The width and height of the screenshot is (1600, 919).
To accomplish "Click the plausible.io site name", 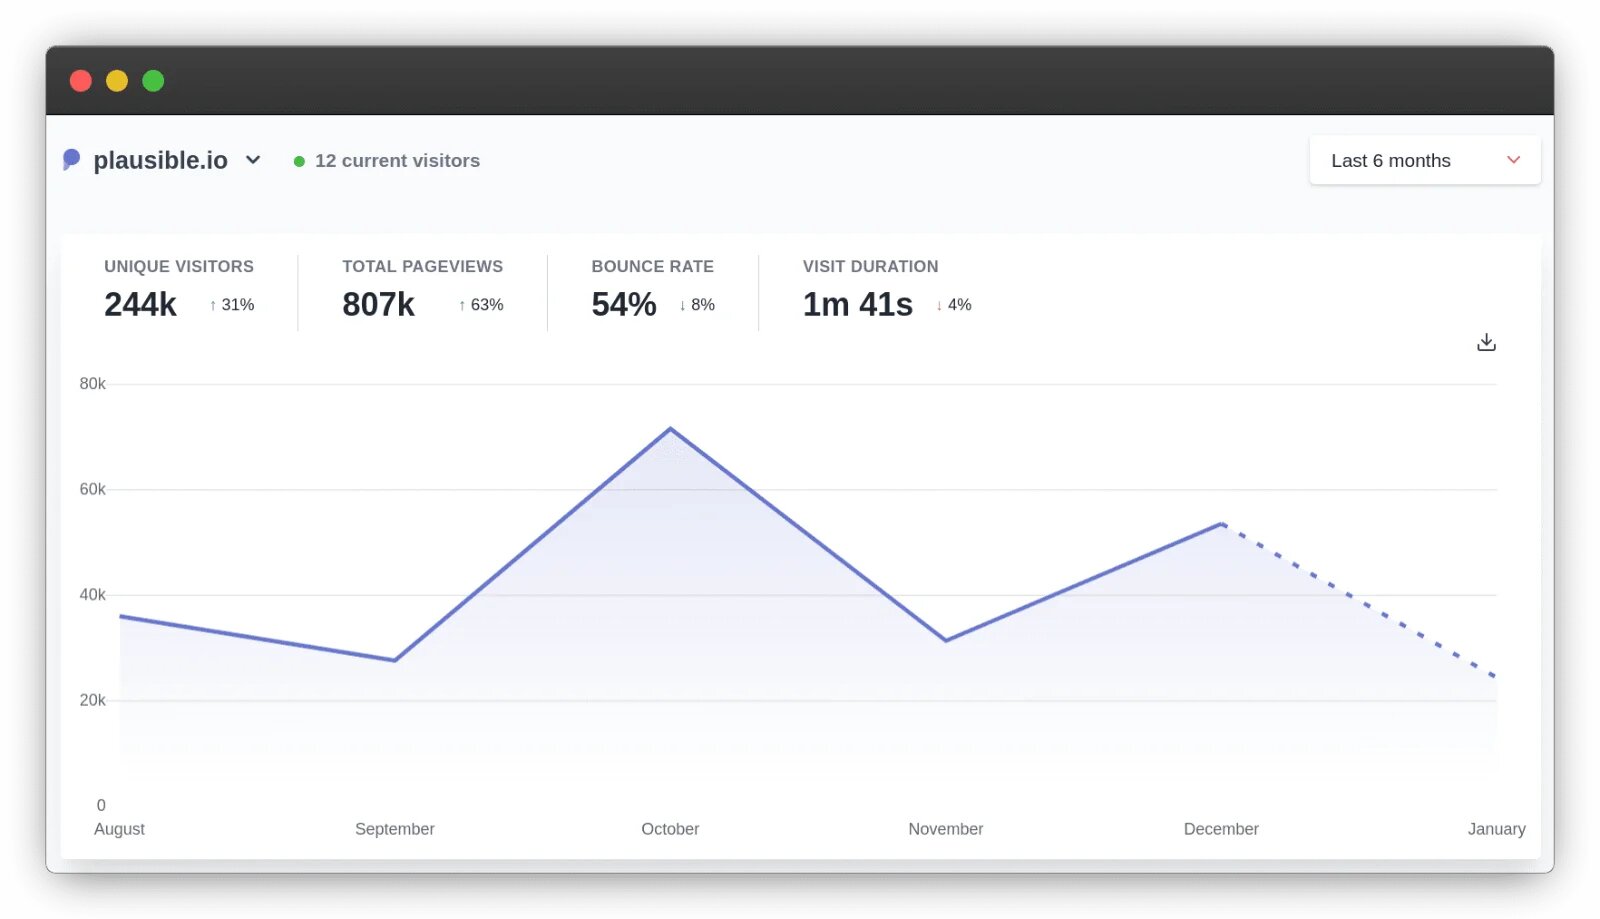I will [x=160, y=160].
